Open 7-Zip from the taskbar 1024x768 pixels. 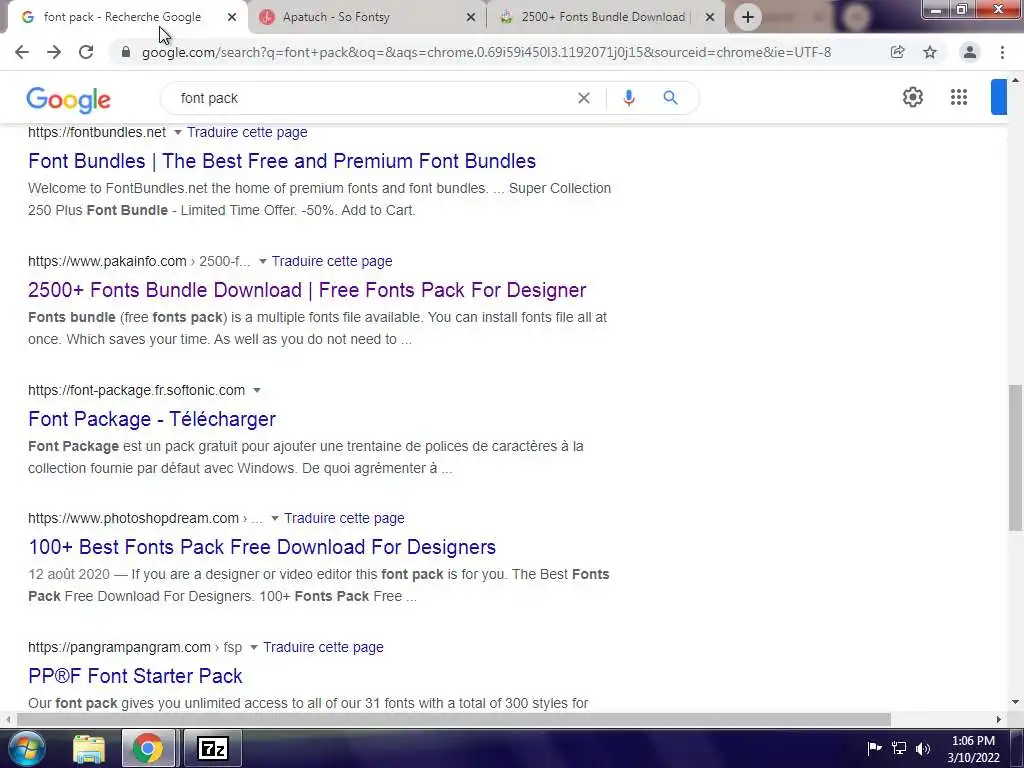tap(213, 748)
